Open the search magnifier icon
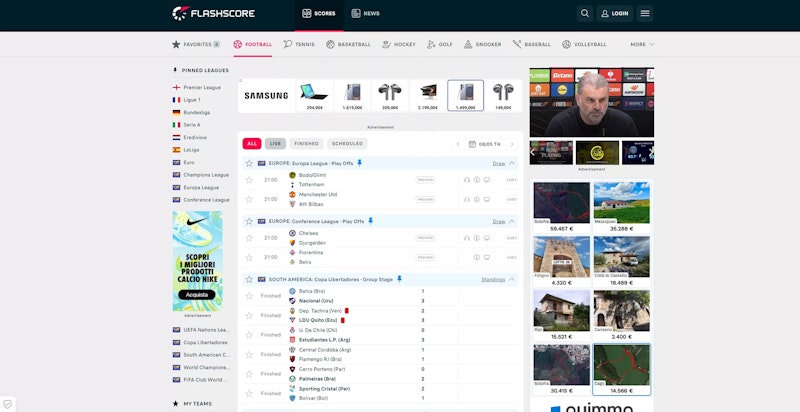The height and width of the screenshot is (412, 800). tap(585, 14)
